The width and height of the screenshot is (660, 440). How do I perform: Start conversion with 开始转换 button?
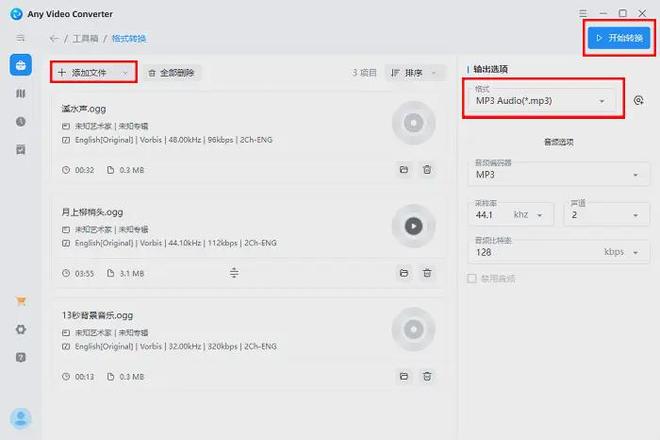619,38
